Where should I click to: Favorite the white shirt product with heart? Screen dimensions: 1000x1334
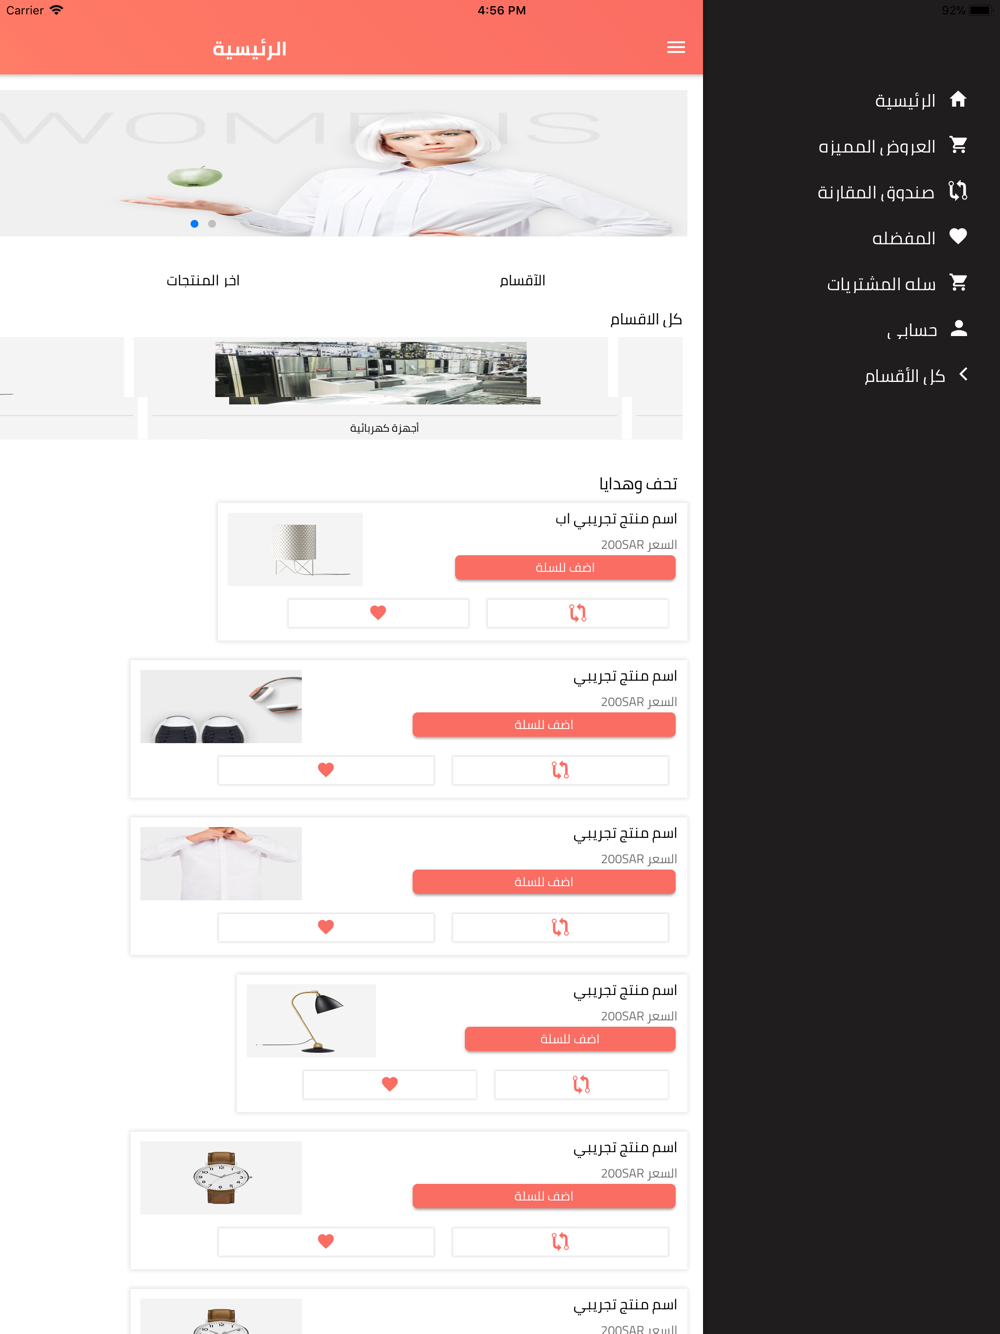326,927
